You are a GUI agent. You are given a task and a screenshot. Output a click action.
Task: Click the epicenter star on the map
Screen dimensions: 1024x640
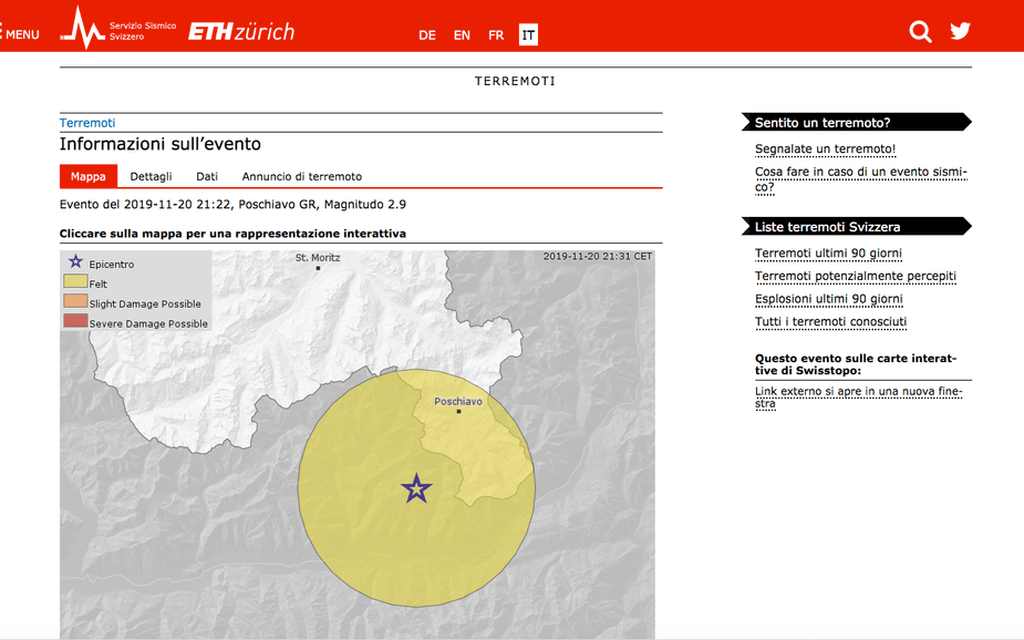click(416, 490)
